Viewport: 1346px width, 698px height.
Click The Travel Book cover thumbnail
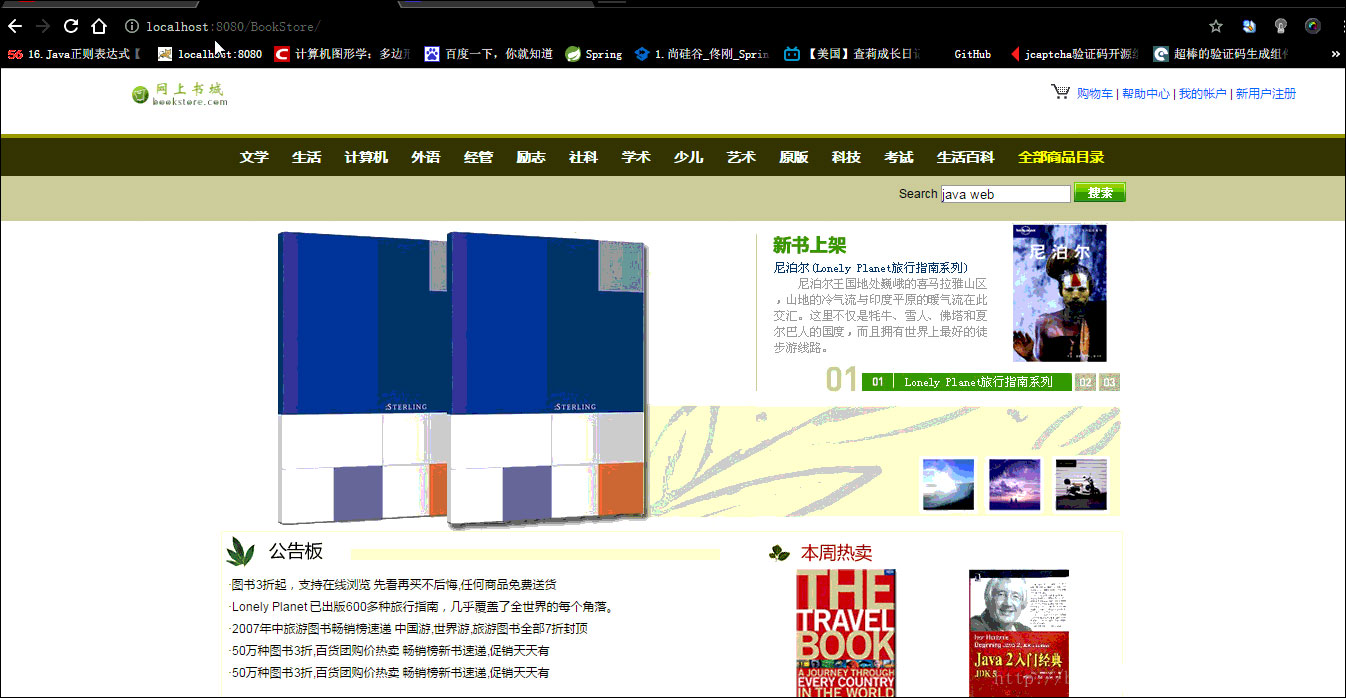(x=846, y=632)
